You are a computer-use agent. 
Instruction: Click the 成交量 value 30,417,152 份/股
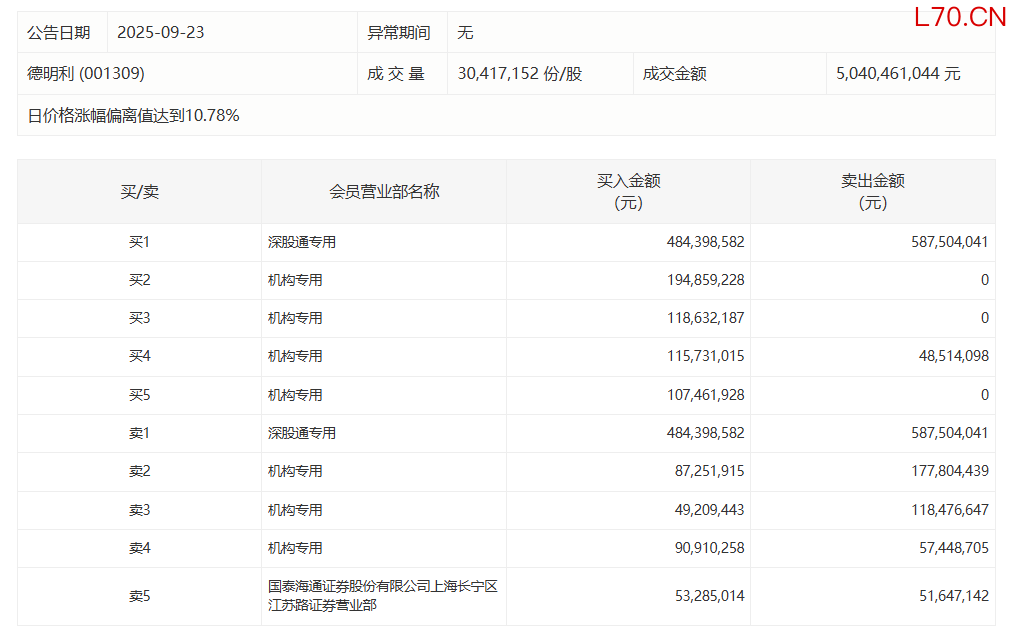pyautogui.click(x=519, y=73)
